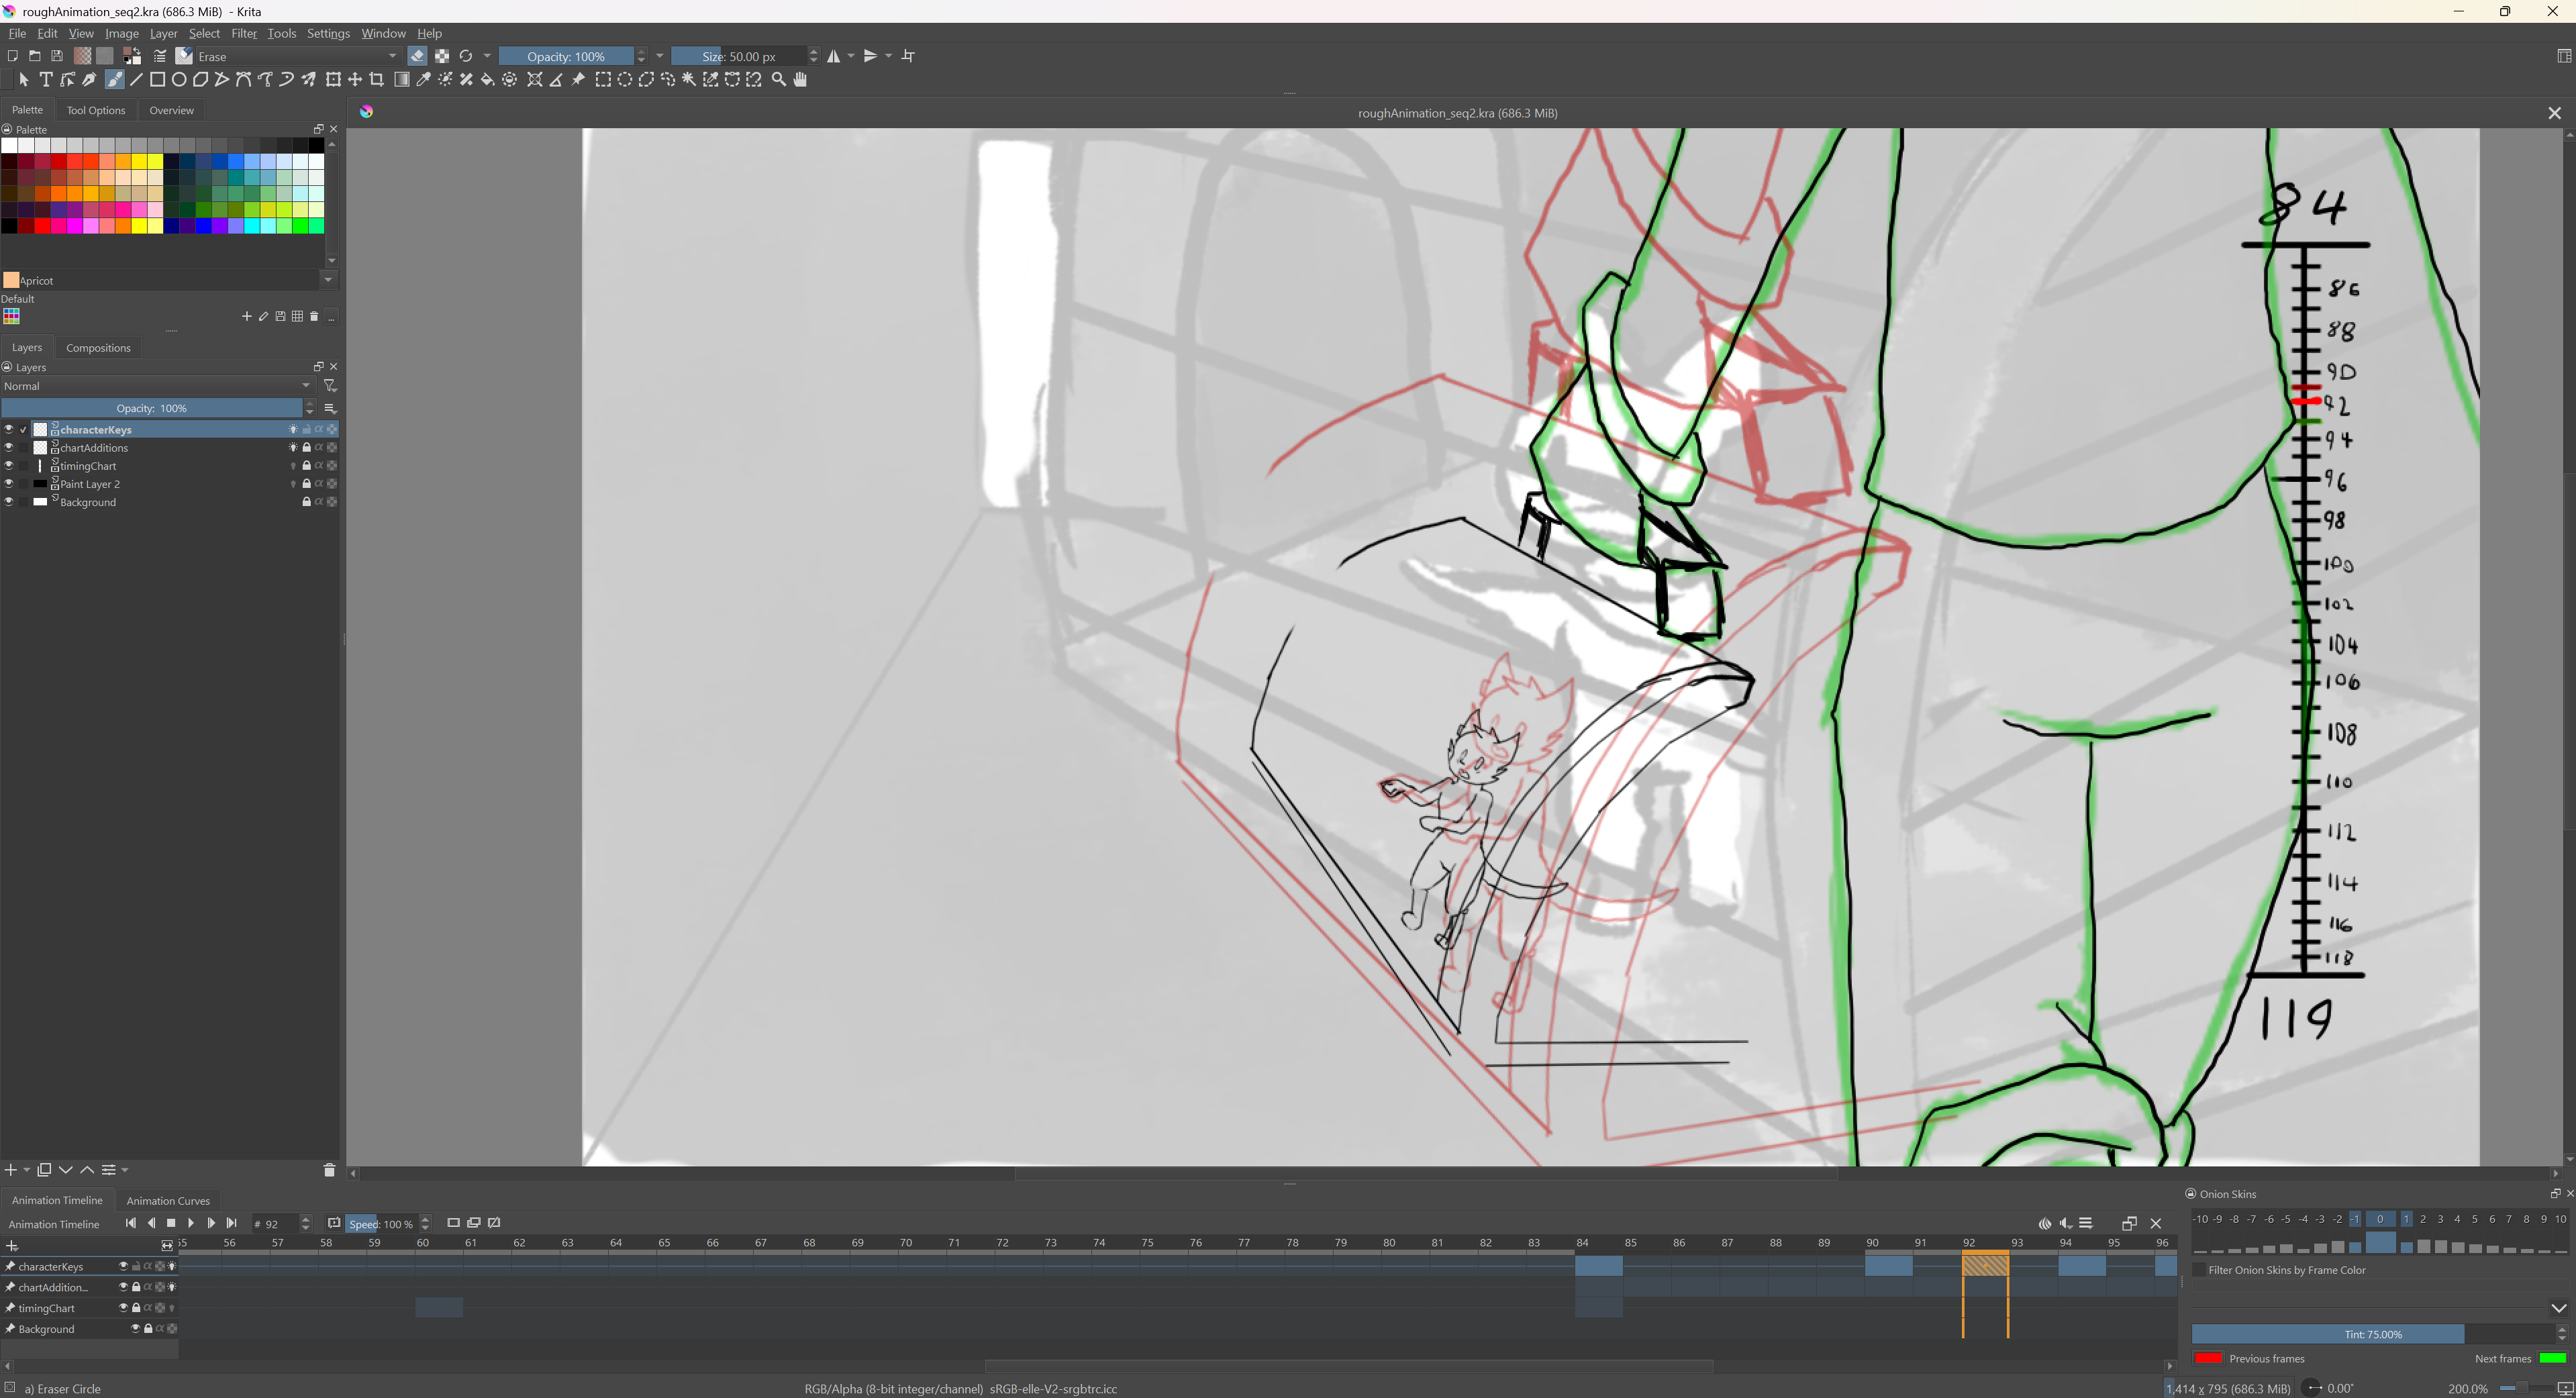Select the Text tool
The image size is (2576, 1398).
point(46,80)
